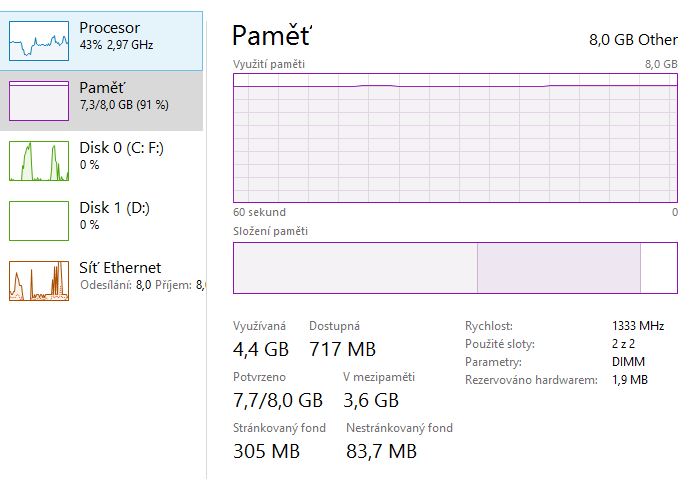
Task: Click the Rychlost 1333 MHz value
Action: point(639,326)
